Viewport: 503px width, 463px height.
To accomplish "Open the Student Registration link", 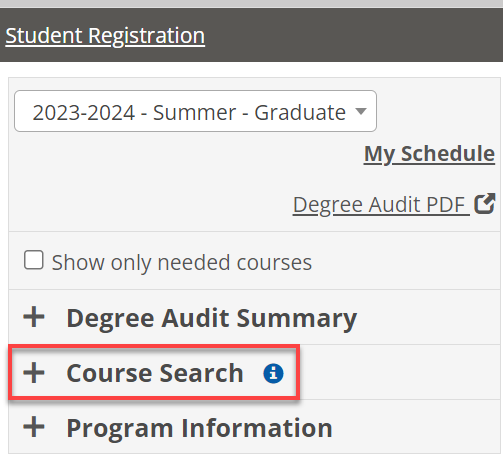I will tap(105, 36).
